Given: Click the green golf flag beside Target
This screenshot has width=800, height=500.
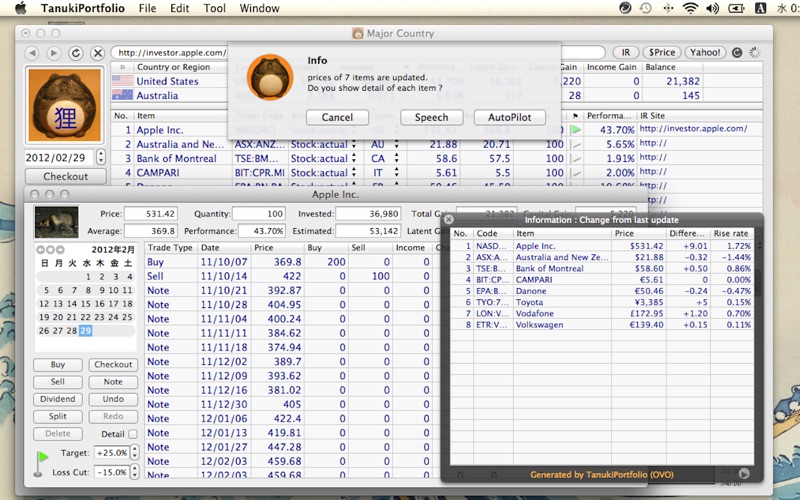Looking at the screenshot, I should pyautogui.click(x=40, y=463).
